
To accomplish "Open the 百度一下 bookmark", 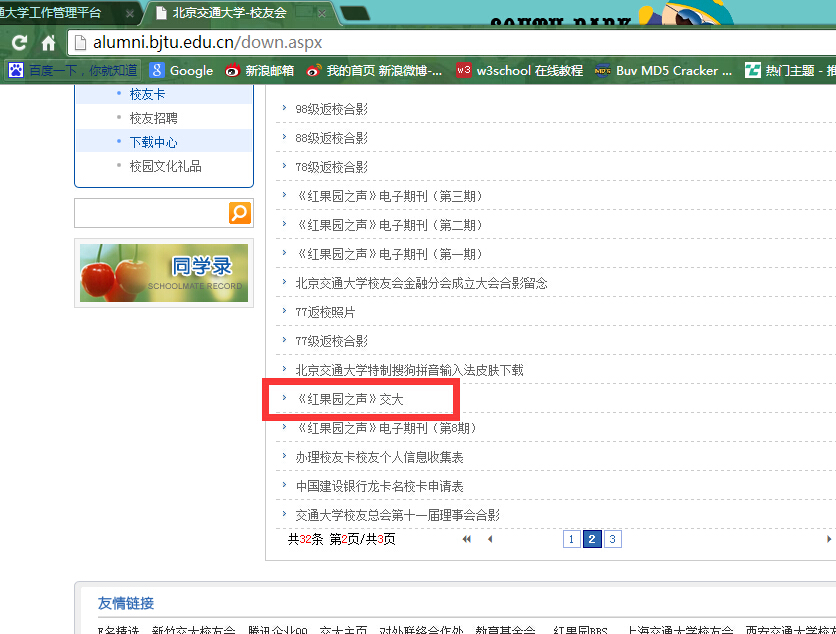I will pyautogui.click(x=73, y=70).
